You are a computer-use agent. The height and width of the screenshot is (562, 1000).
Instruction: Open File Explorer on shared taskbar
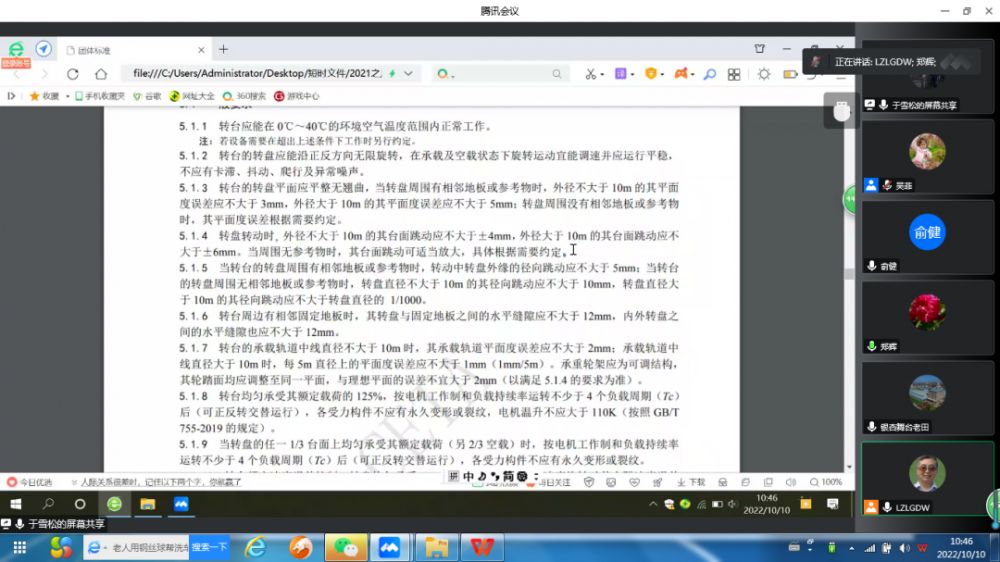coord(148,504)
